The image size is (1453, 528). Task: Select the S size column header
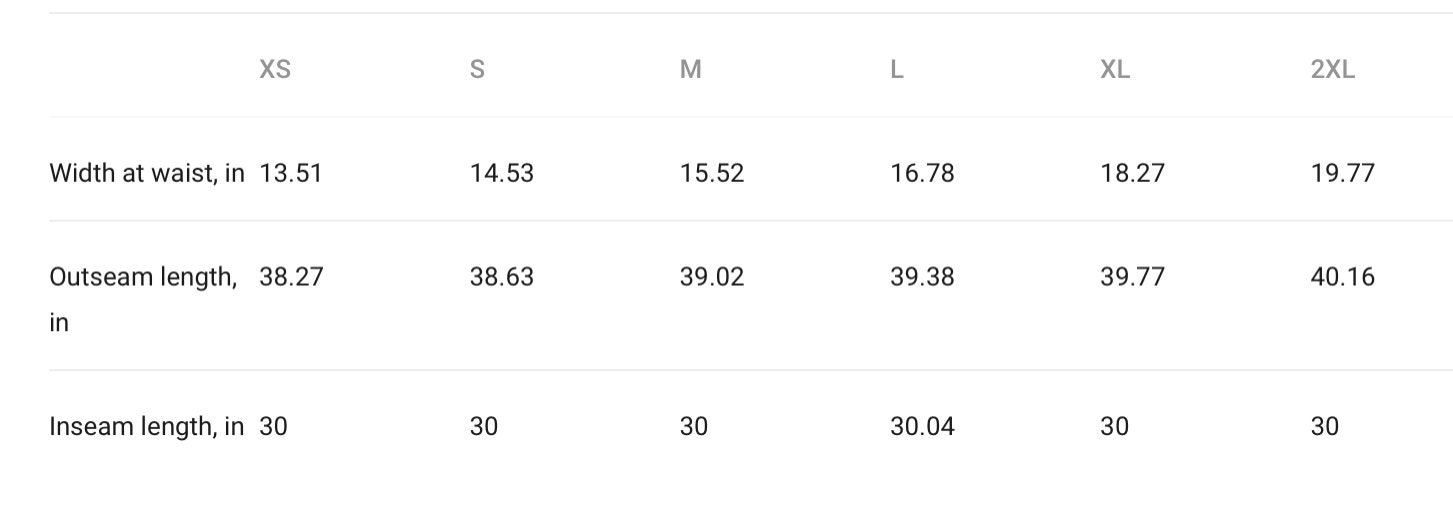pyautogui.click(x=477, y=69)
